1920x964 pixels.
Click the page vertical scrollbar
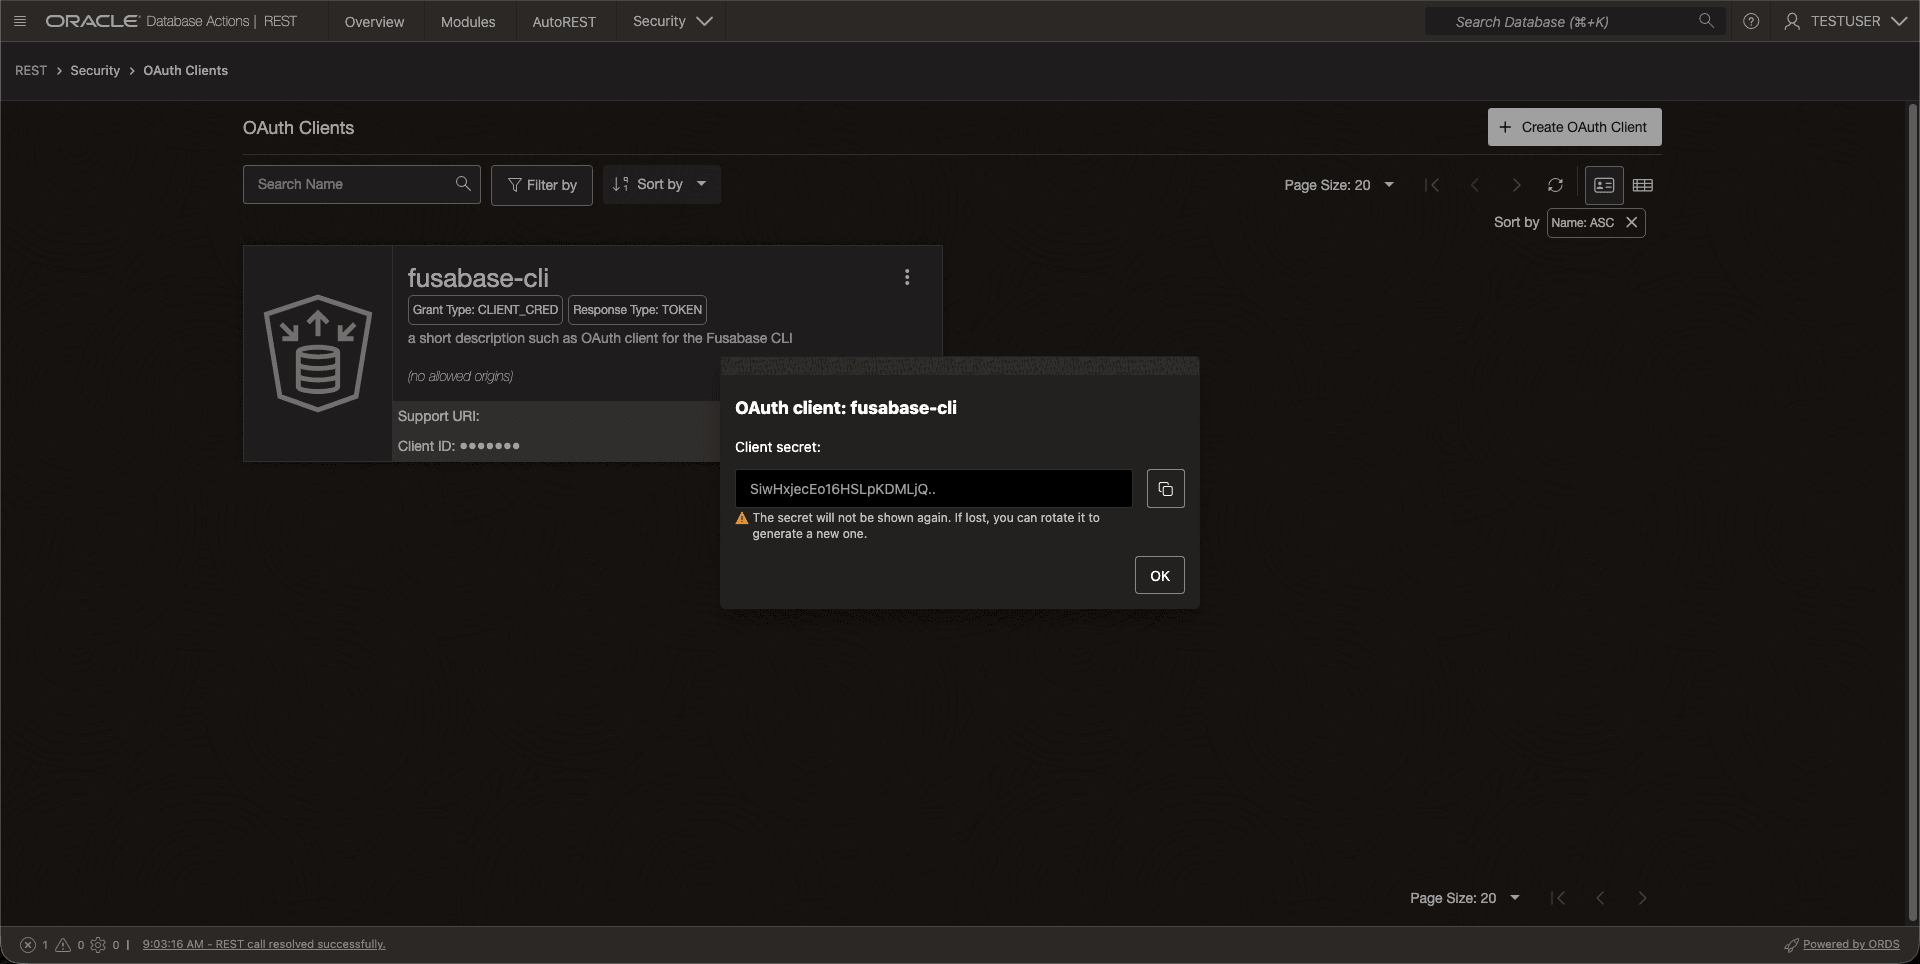point(1913,510)
